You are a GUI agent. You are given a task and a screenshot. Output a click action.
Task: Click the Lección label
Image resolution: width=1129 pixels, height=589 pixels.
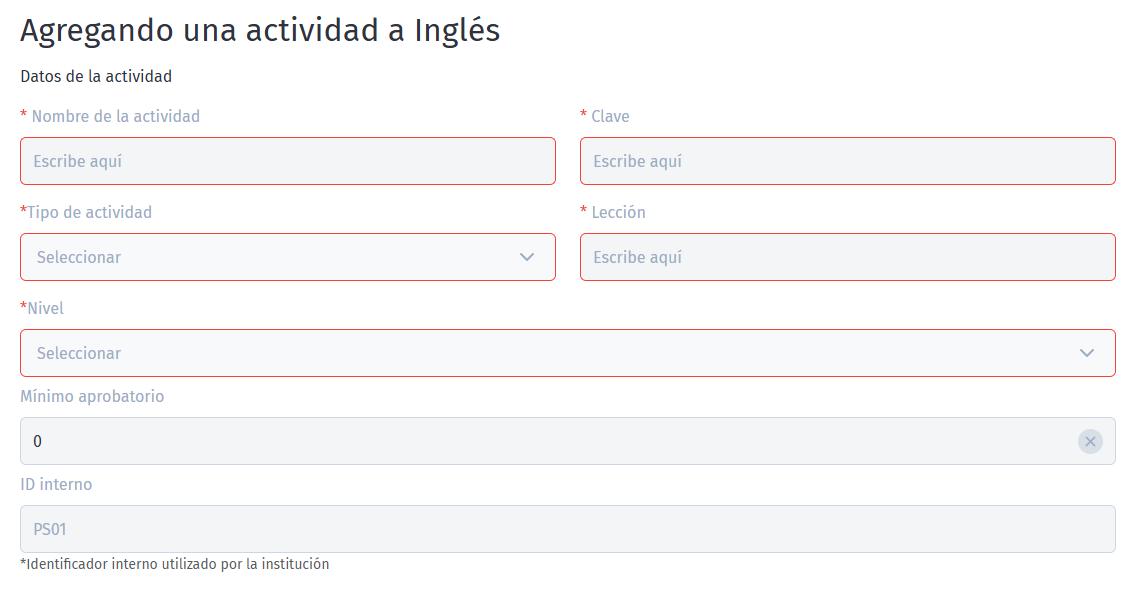coord(613,212)
